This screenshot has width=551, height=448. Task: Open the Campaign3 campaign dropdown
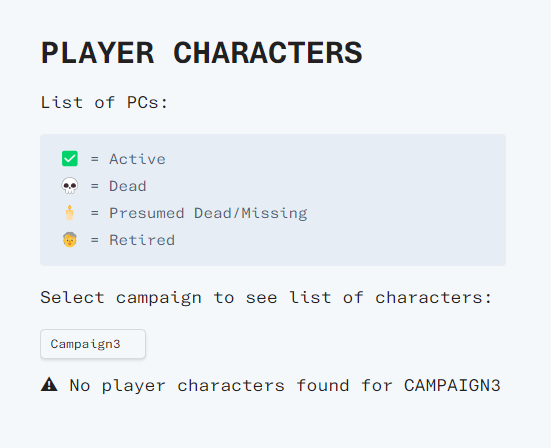point(93,344)
